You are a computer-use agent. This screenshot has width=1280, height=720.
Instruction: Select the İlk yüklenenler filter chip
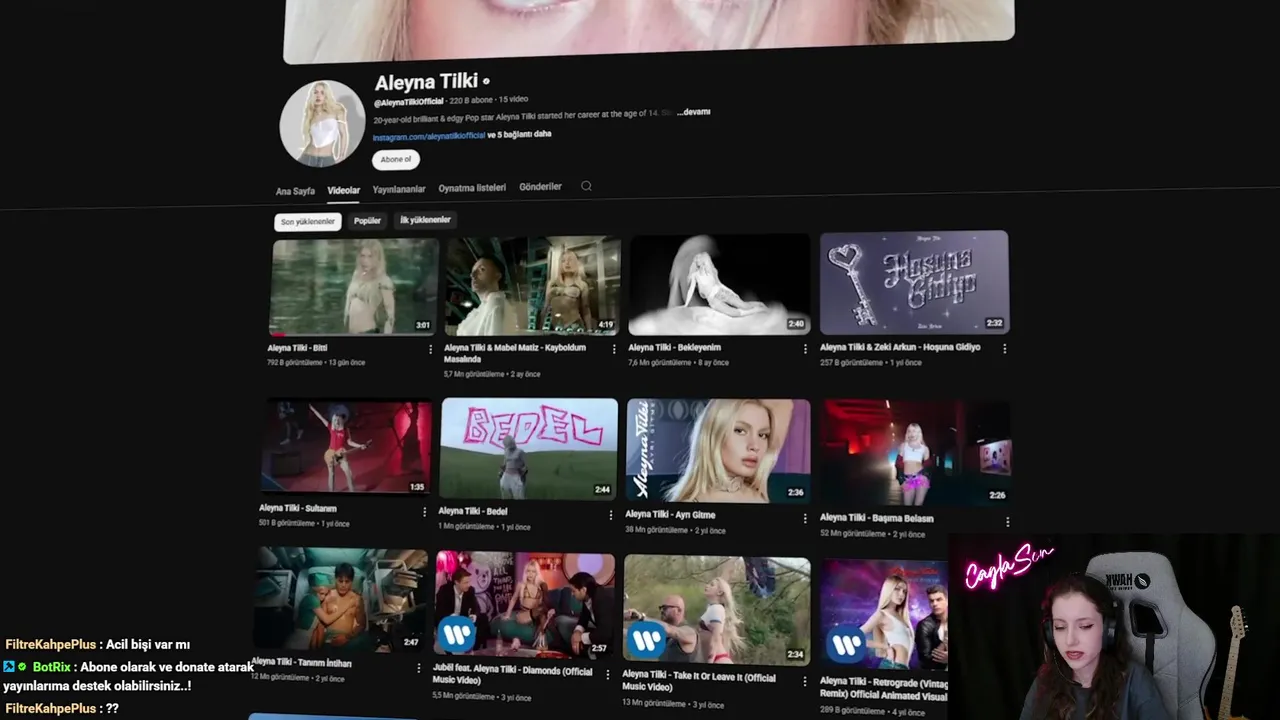click(x=425, y=220)
